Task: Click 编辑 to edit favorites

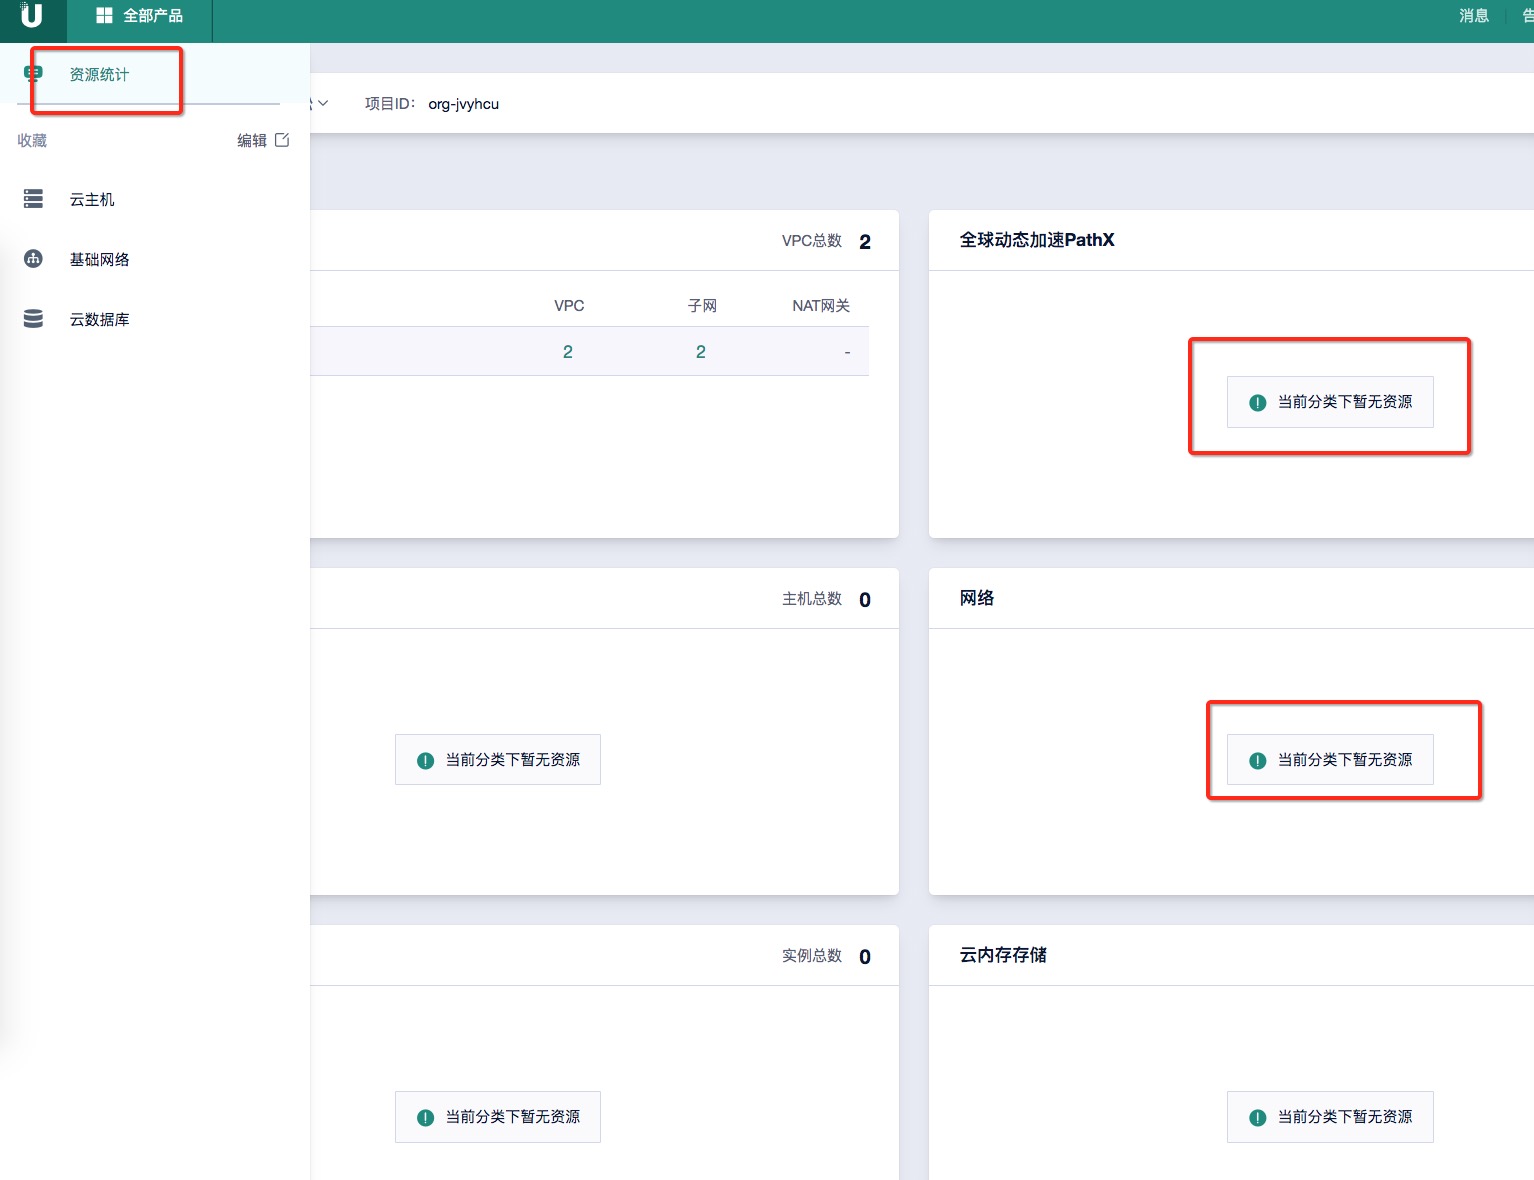Action: click(x=251, y=141)
